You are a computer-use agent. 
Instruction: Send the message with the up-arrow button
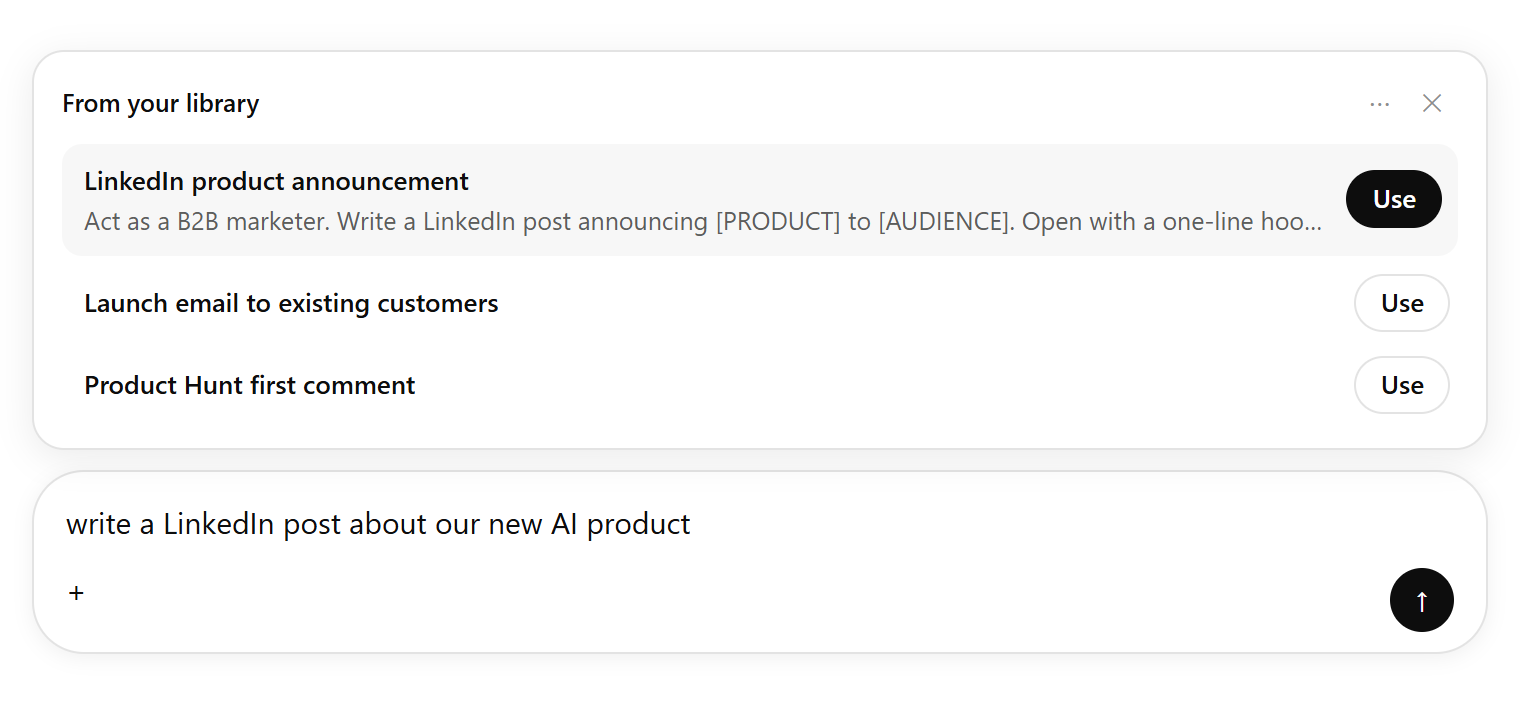click(1422, 600)
